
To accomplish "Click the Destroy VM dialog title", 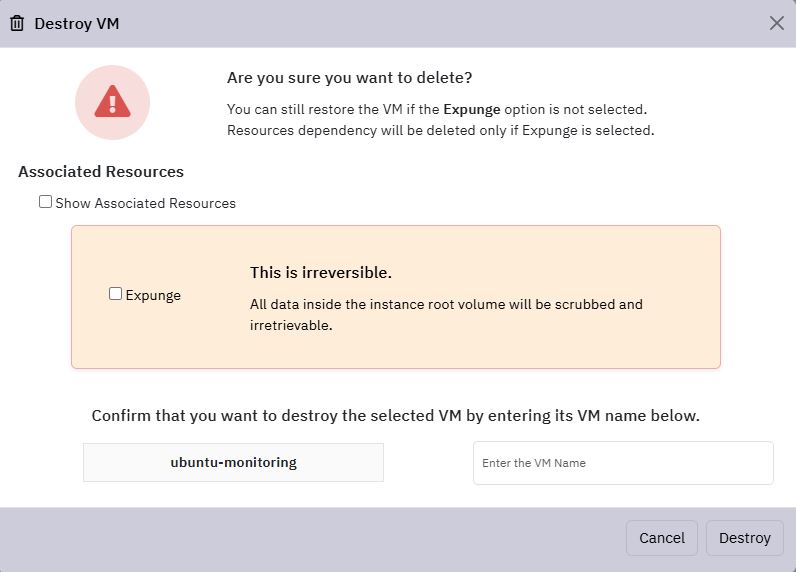I will click(77, 24).
